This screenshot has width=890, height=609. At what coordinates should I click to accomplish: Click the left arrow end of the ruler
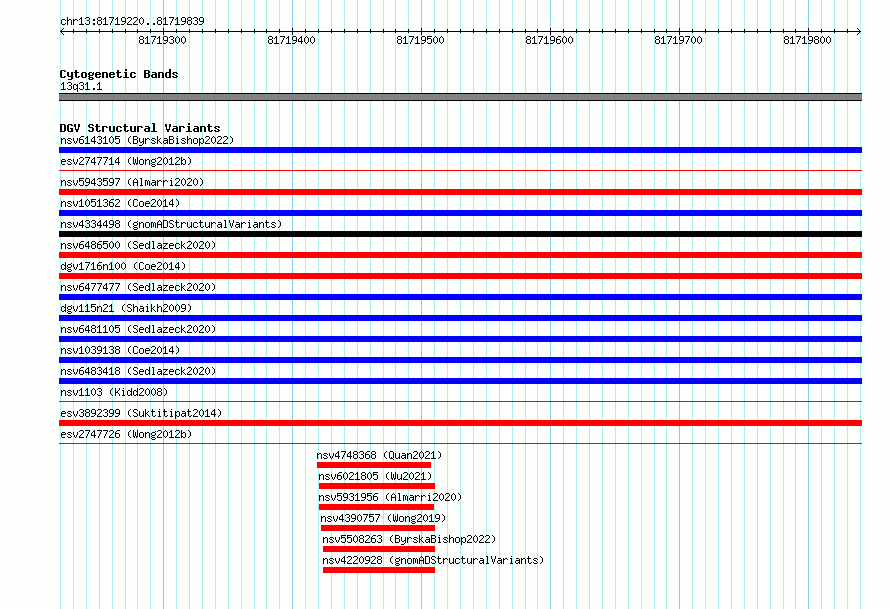click(62, 31)
